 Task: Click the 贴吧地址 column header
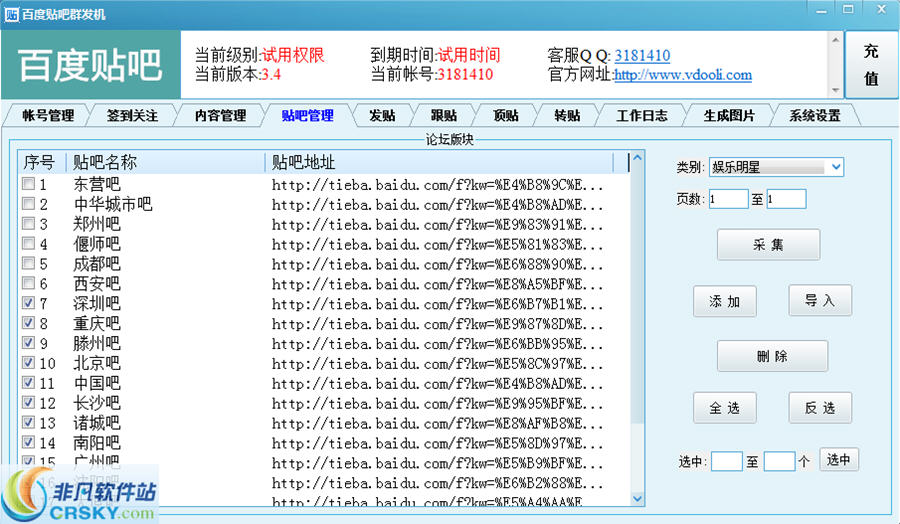tap(439, 162)
